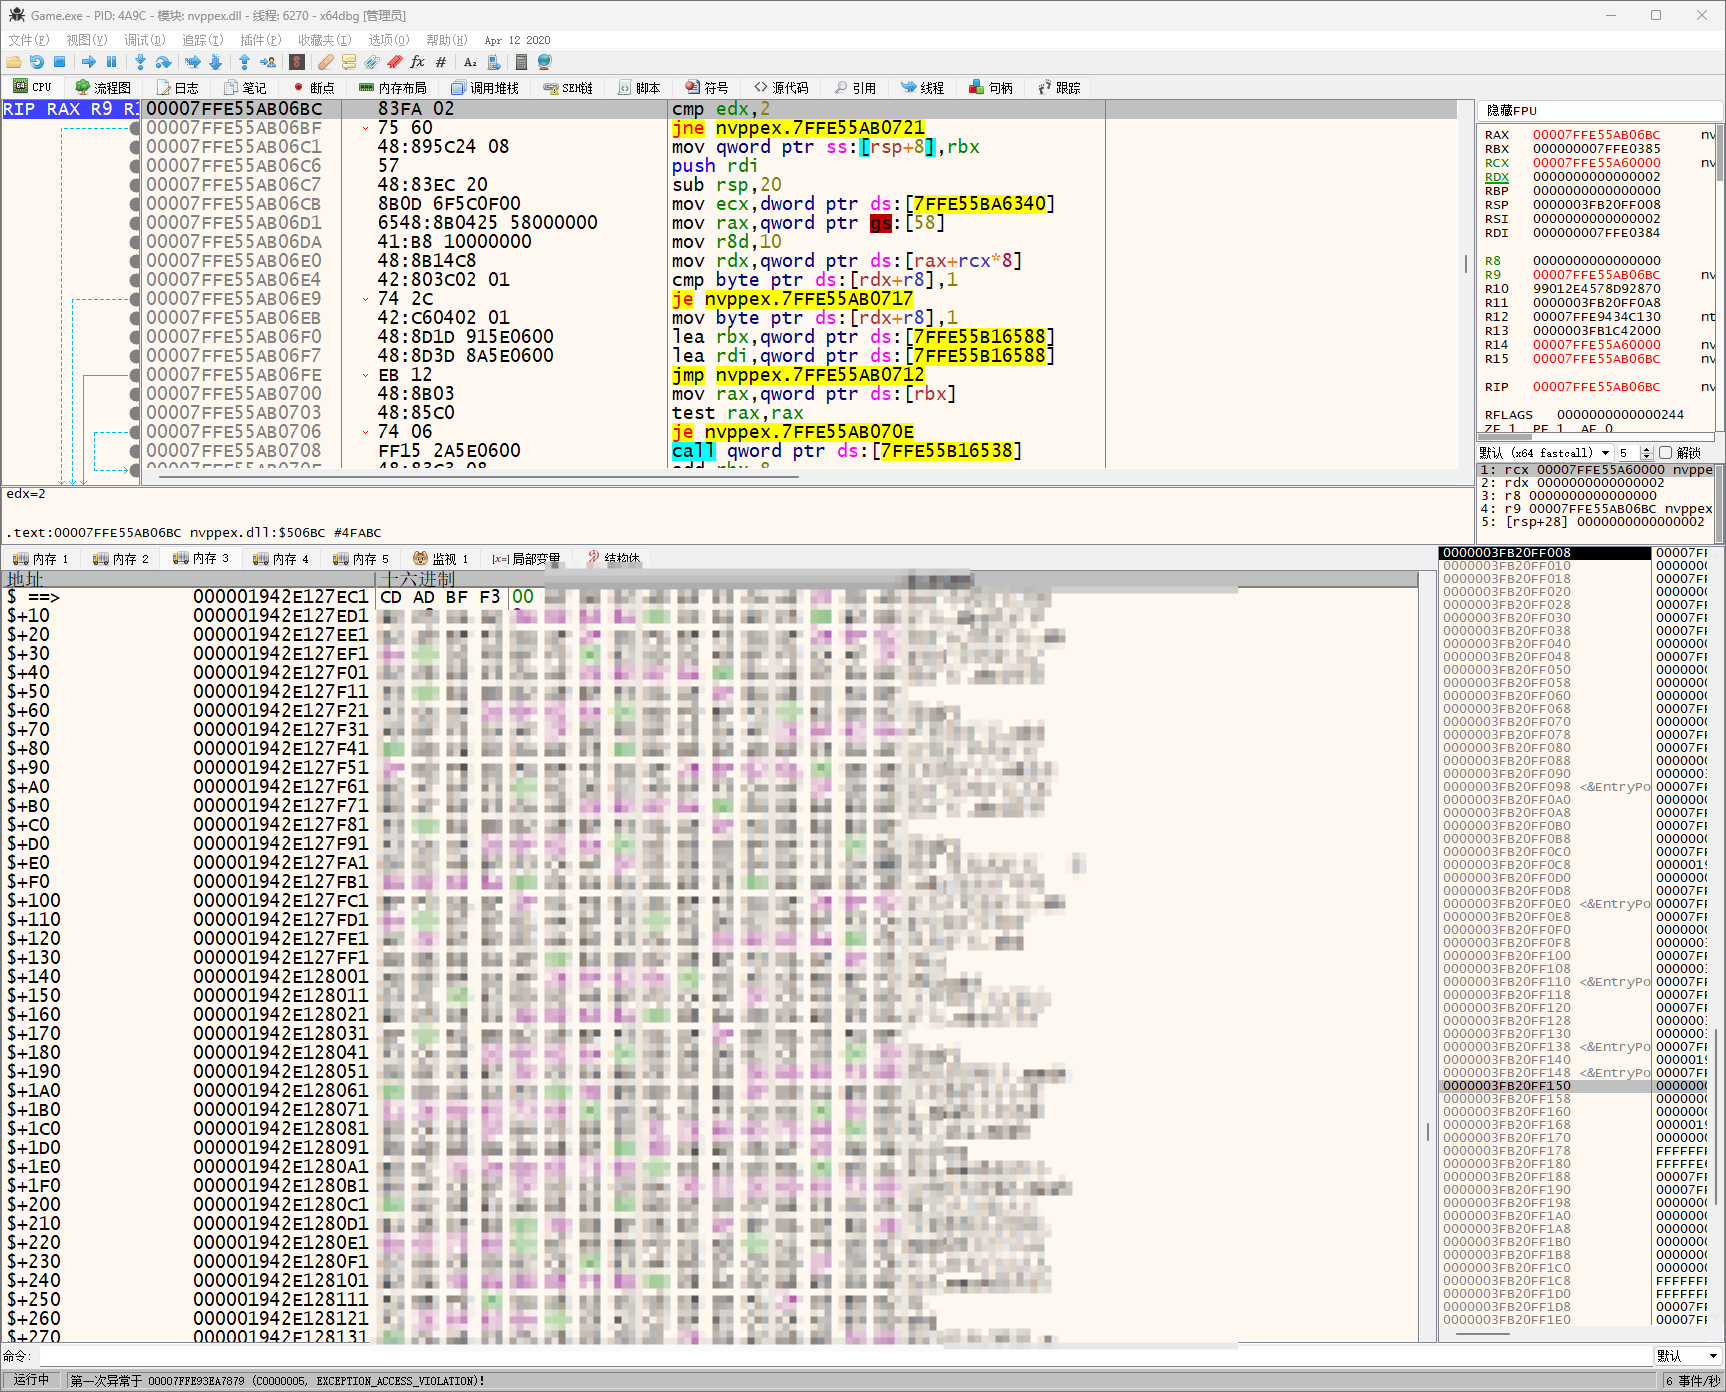The image size is (1726, 1392).
Task: Click the globe check updates icon
Action: pyautogui.click(x=545, y=62)
